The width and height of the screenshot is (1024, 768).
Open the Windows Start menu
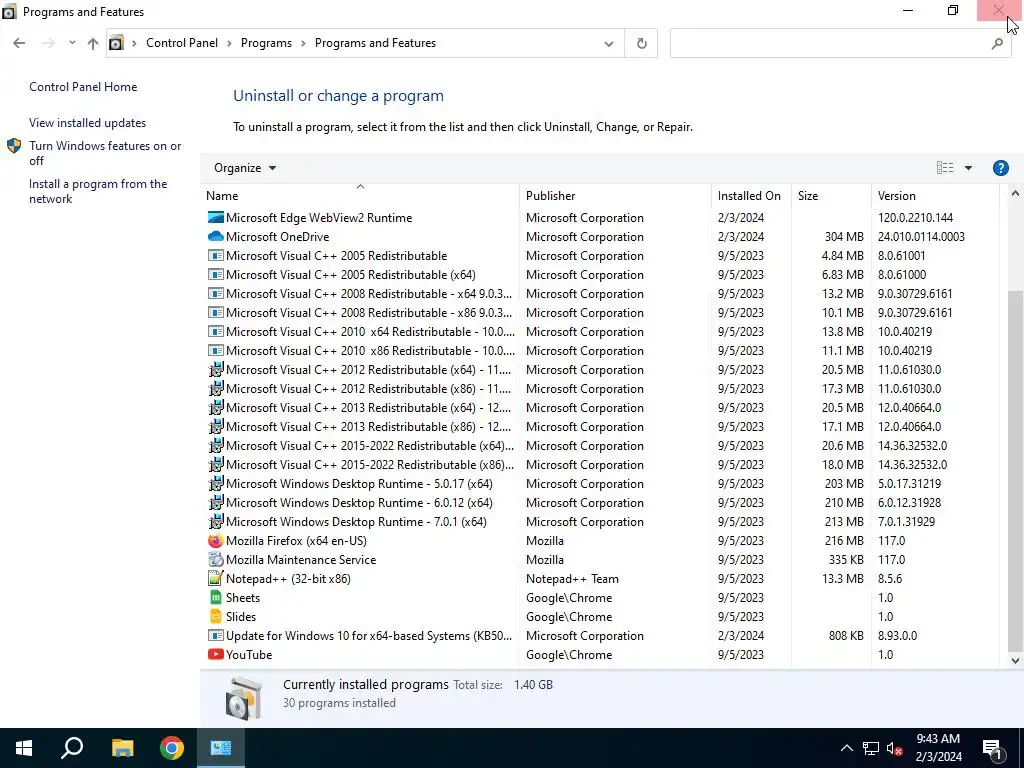(24, 748)
